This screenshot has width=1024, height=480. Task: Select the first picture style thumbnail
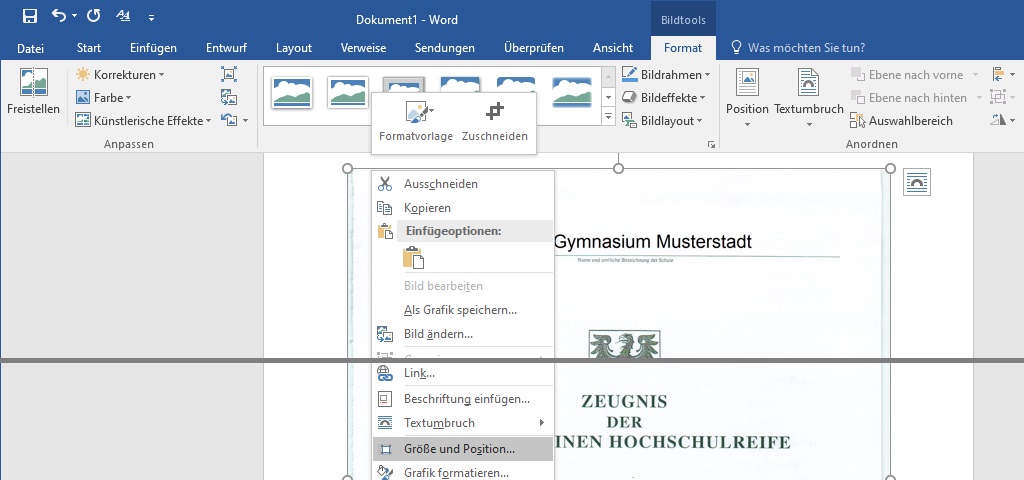pos(292,93)
